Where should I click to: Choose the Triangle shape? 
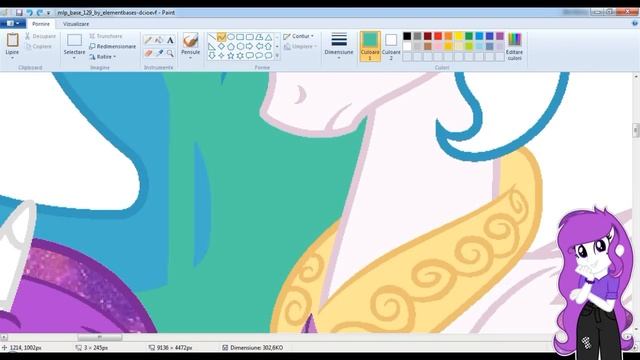[268, 38]
